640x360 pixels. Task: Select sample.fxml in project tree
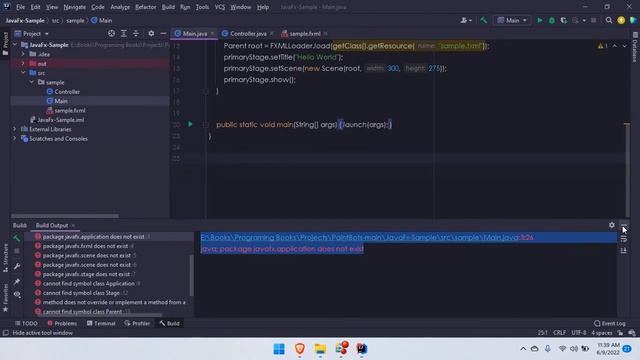(70, 110)
